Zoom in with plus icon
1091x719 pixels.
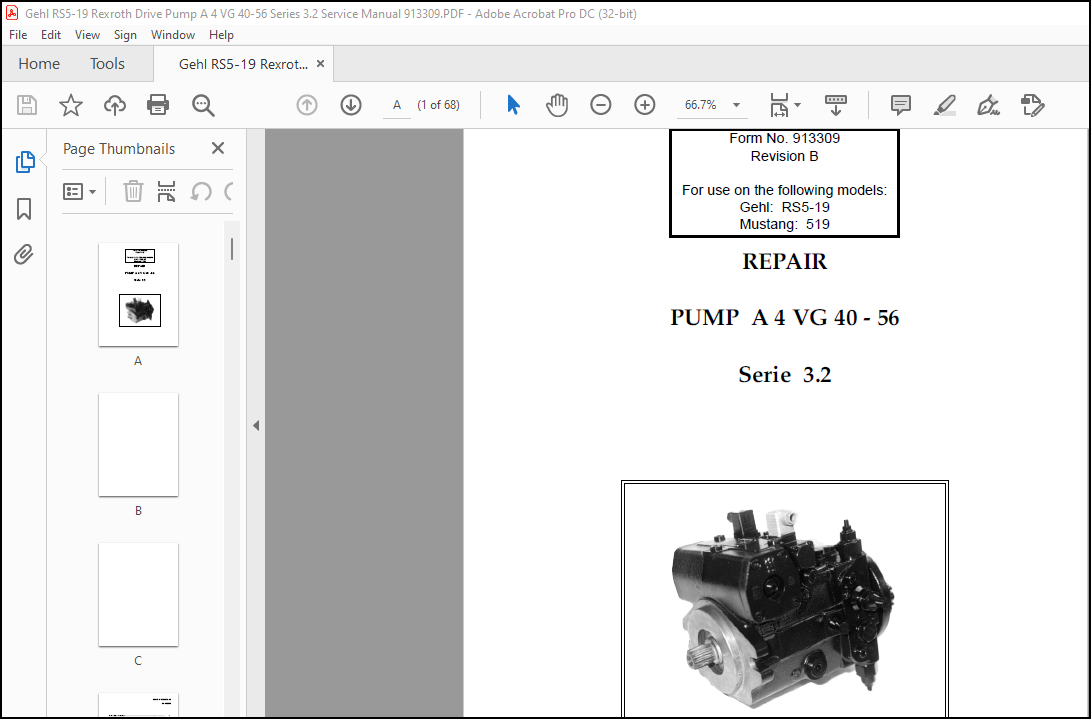(645, 105)
